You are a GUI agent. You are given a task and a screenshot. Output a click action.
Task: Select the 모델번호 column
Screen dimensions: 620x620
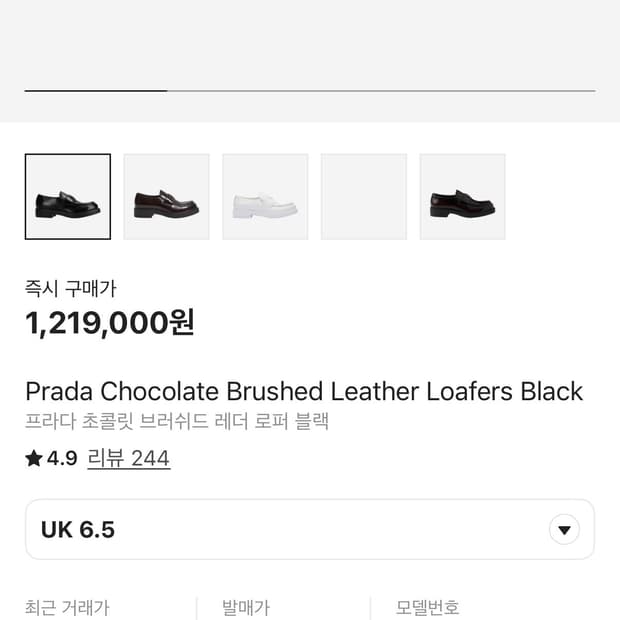[427, 608]
